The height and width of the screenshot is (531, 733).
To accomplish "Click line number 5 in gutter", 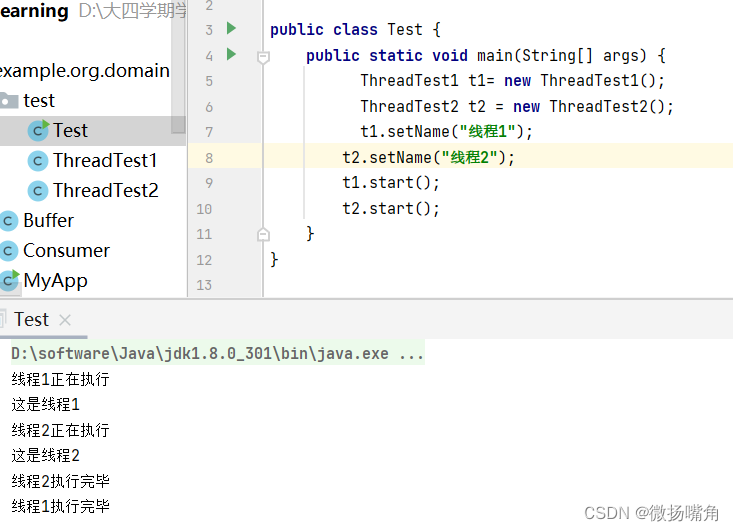I will click(x=208, y=81).
